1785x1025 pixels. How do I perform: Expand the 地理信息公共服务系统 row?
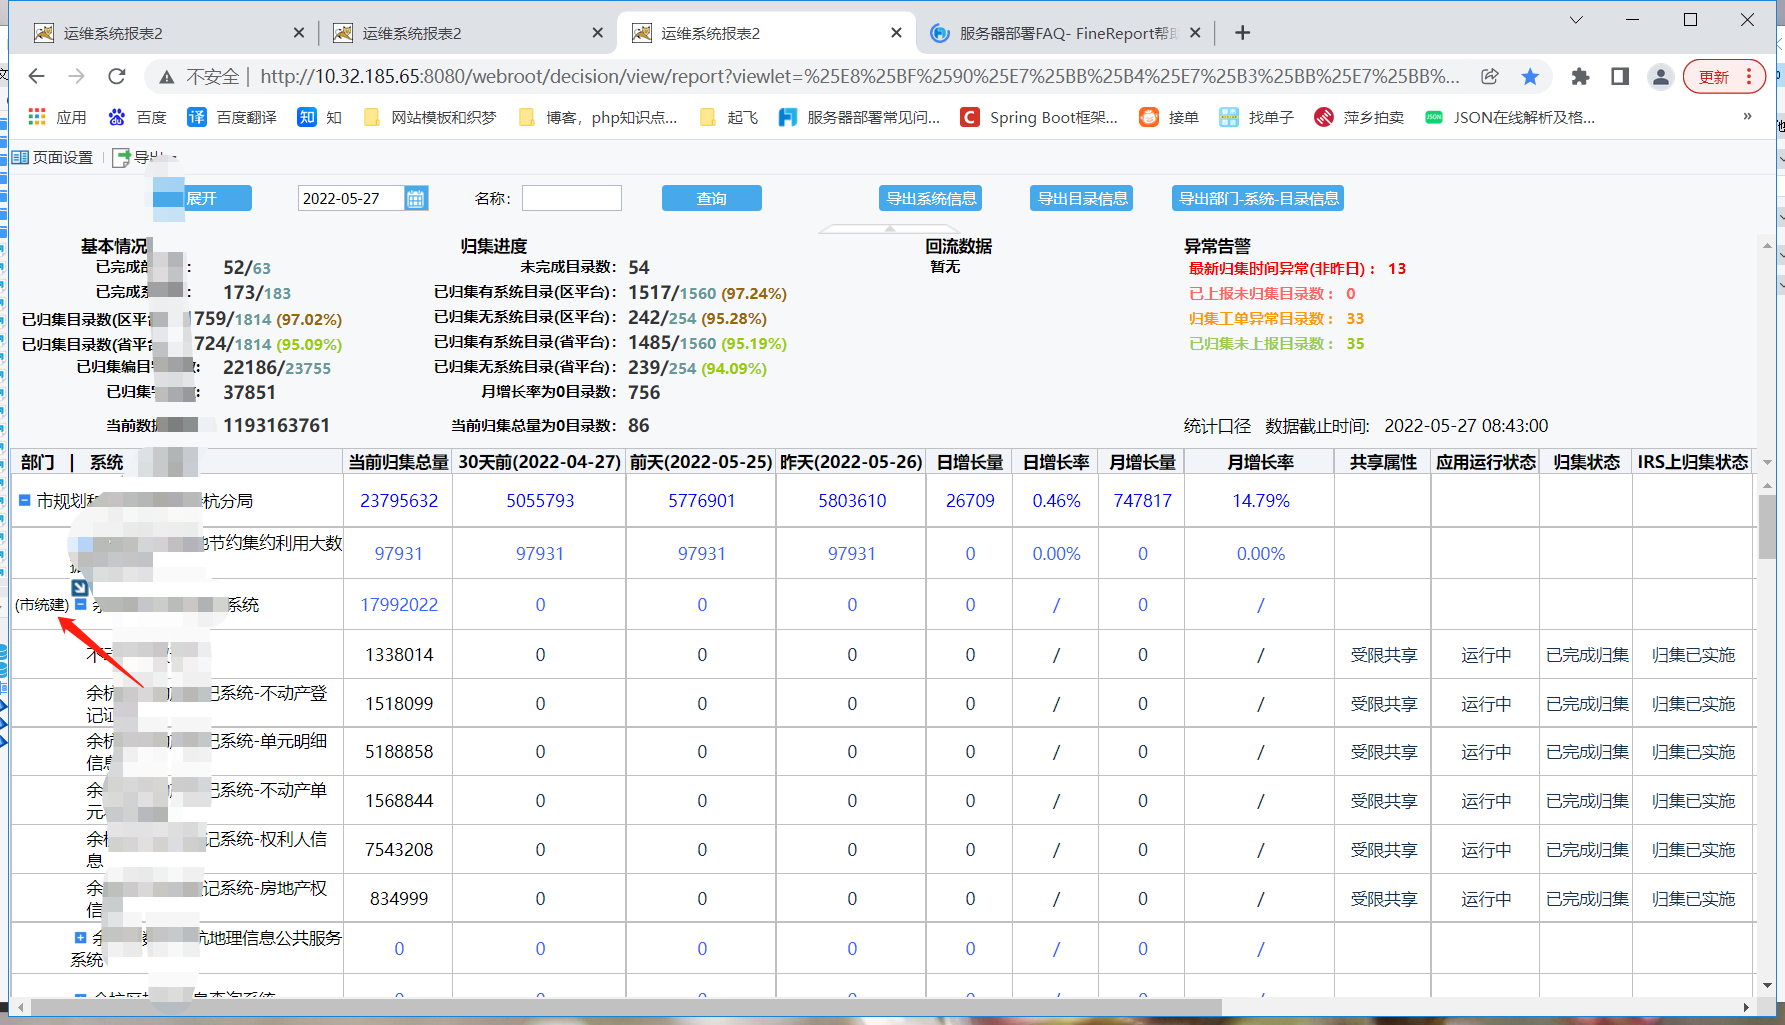click(x=80, y=937)
